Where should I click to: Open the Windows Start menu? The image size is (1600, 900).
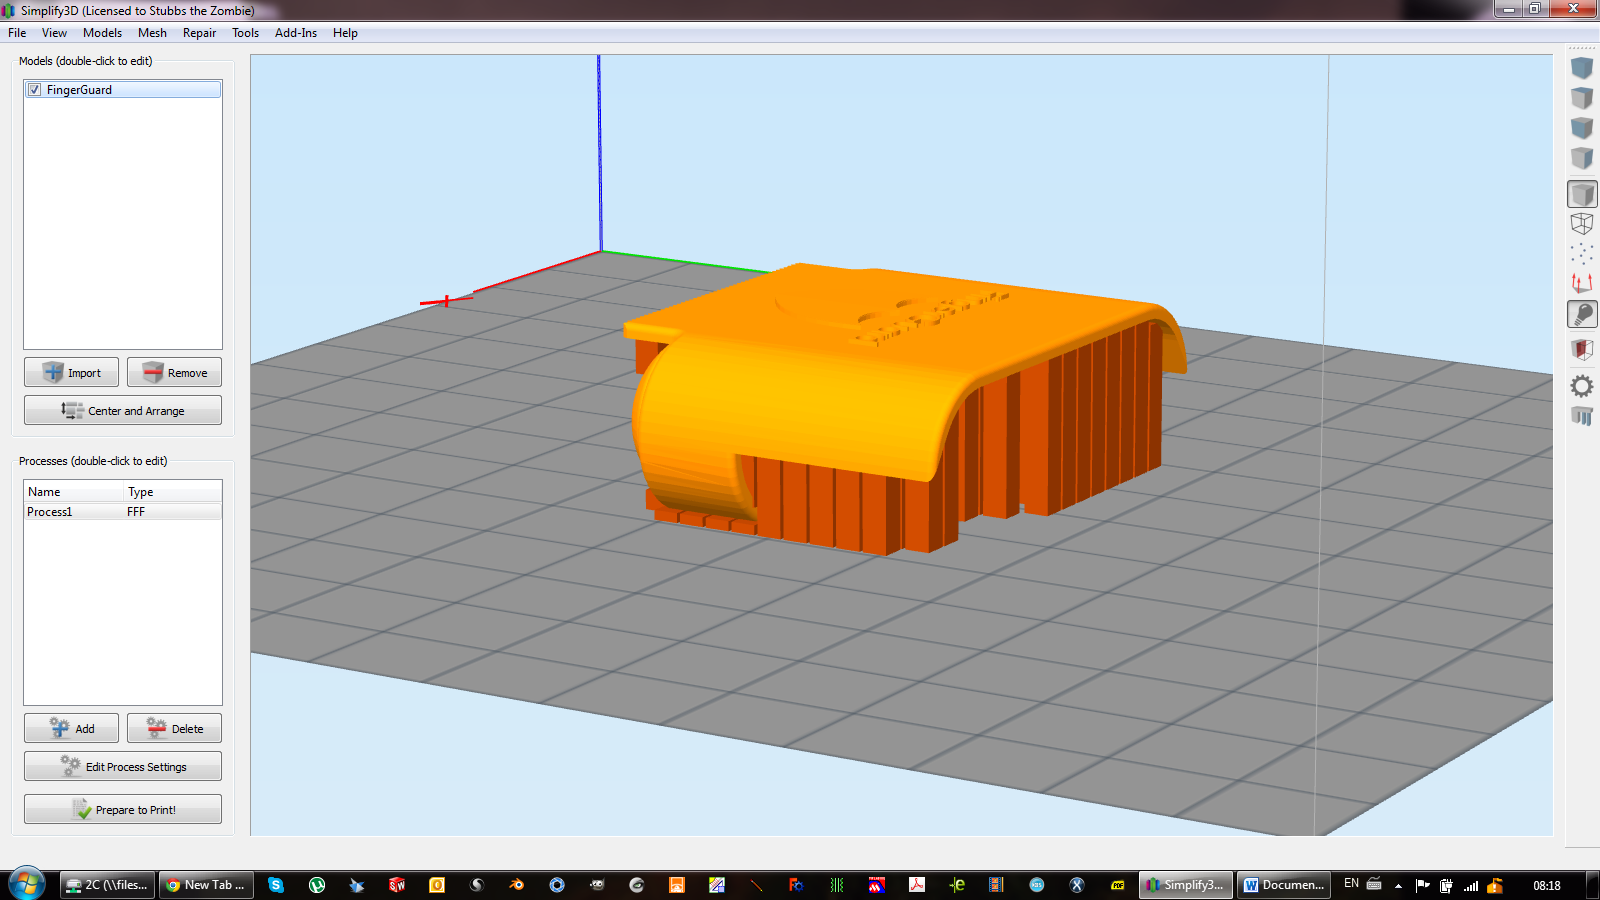coord(27,885)
